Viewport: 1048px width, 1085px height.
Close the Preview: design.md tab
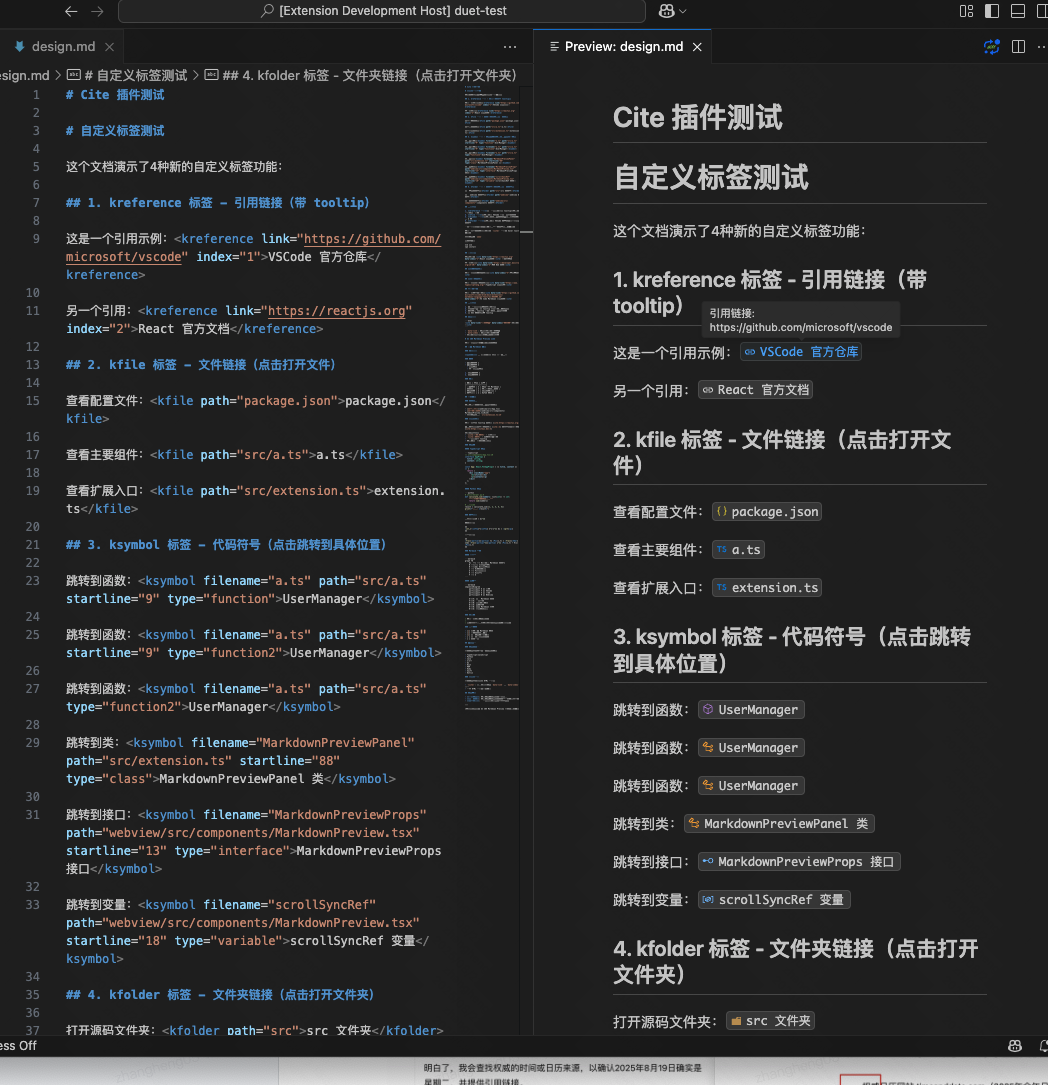(697, 46)
